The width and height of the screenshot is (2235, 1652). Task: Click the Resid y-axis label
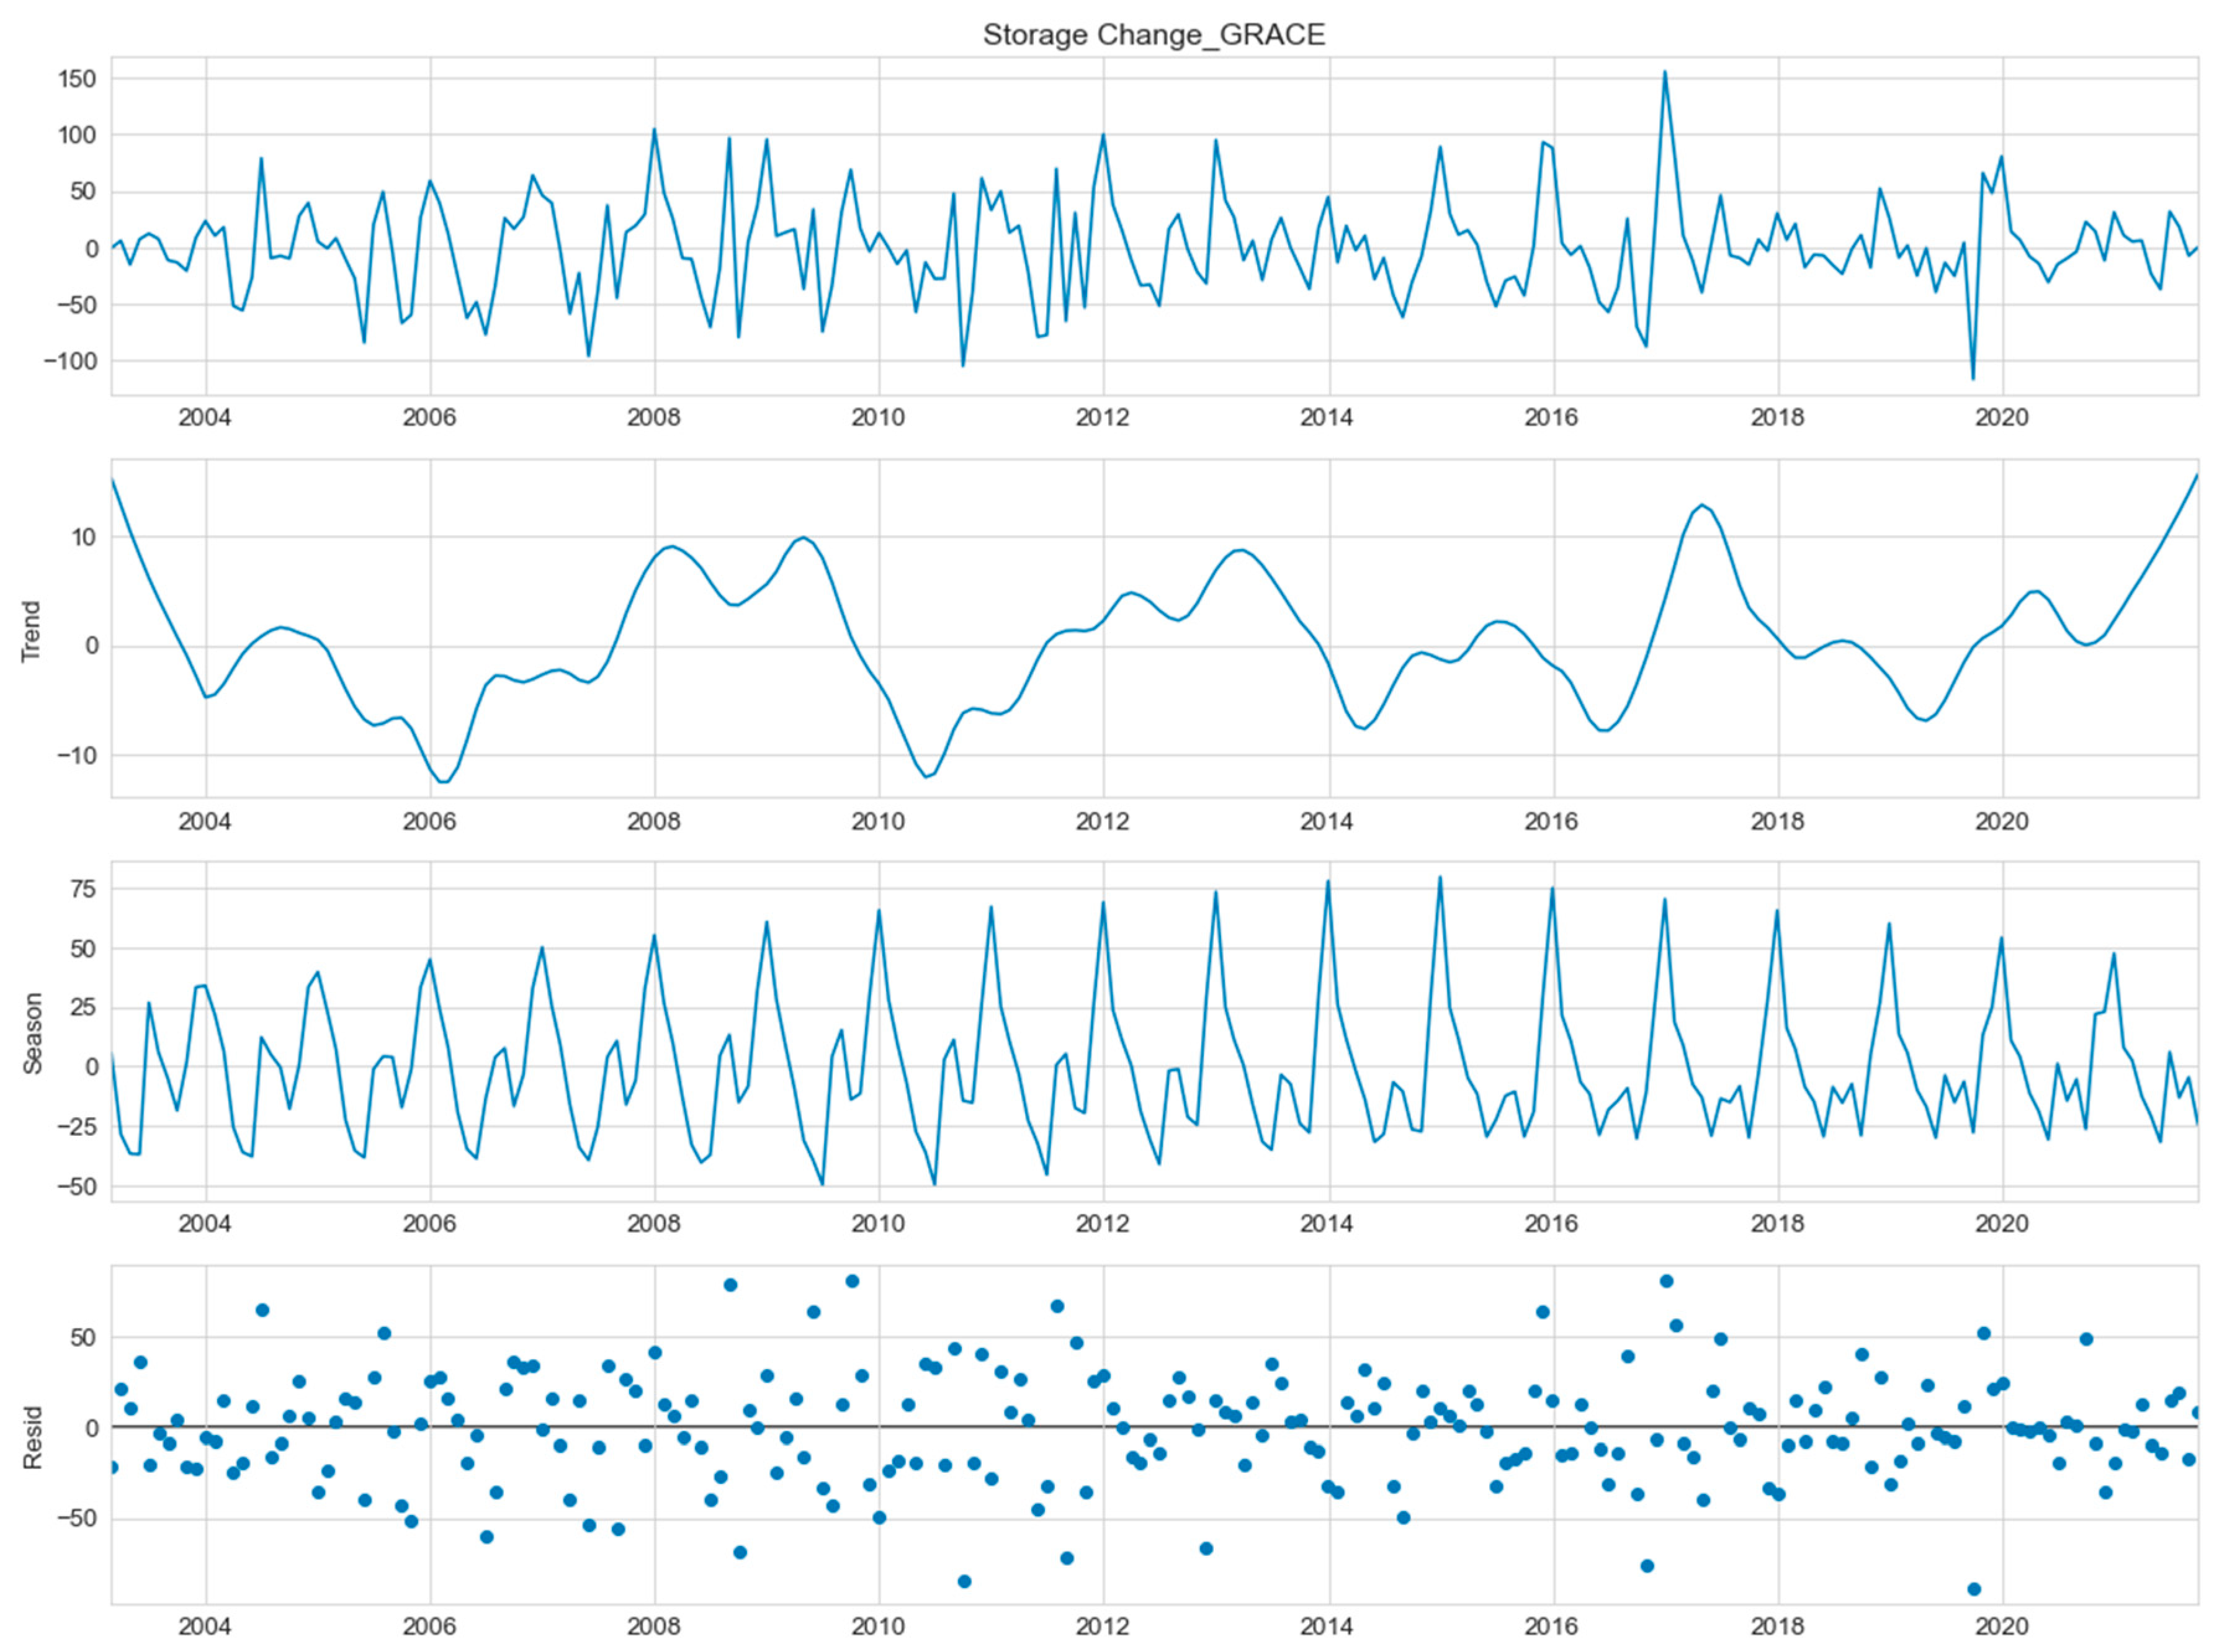click(32, 1437)
